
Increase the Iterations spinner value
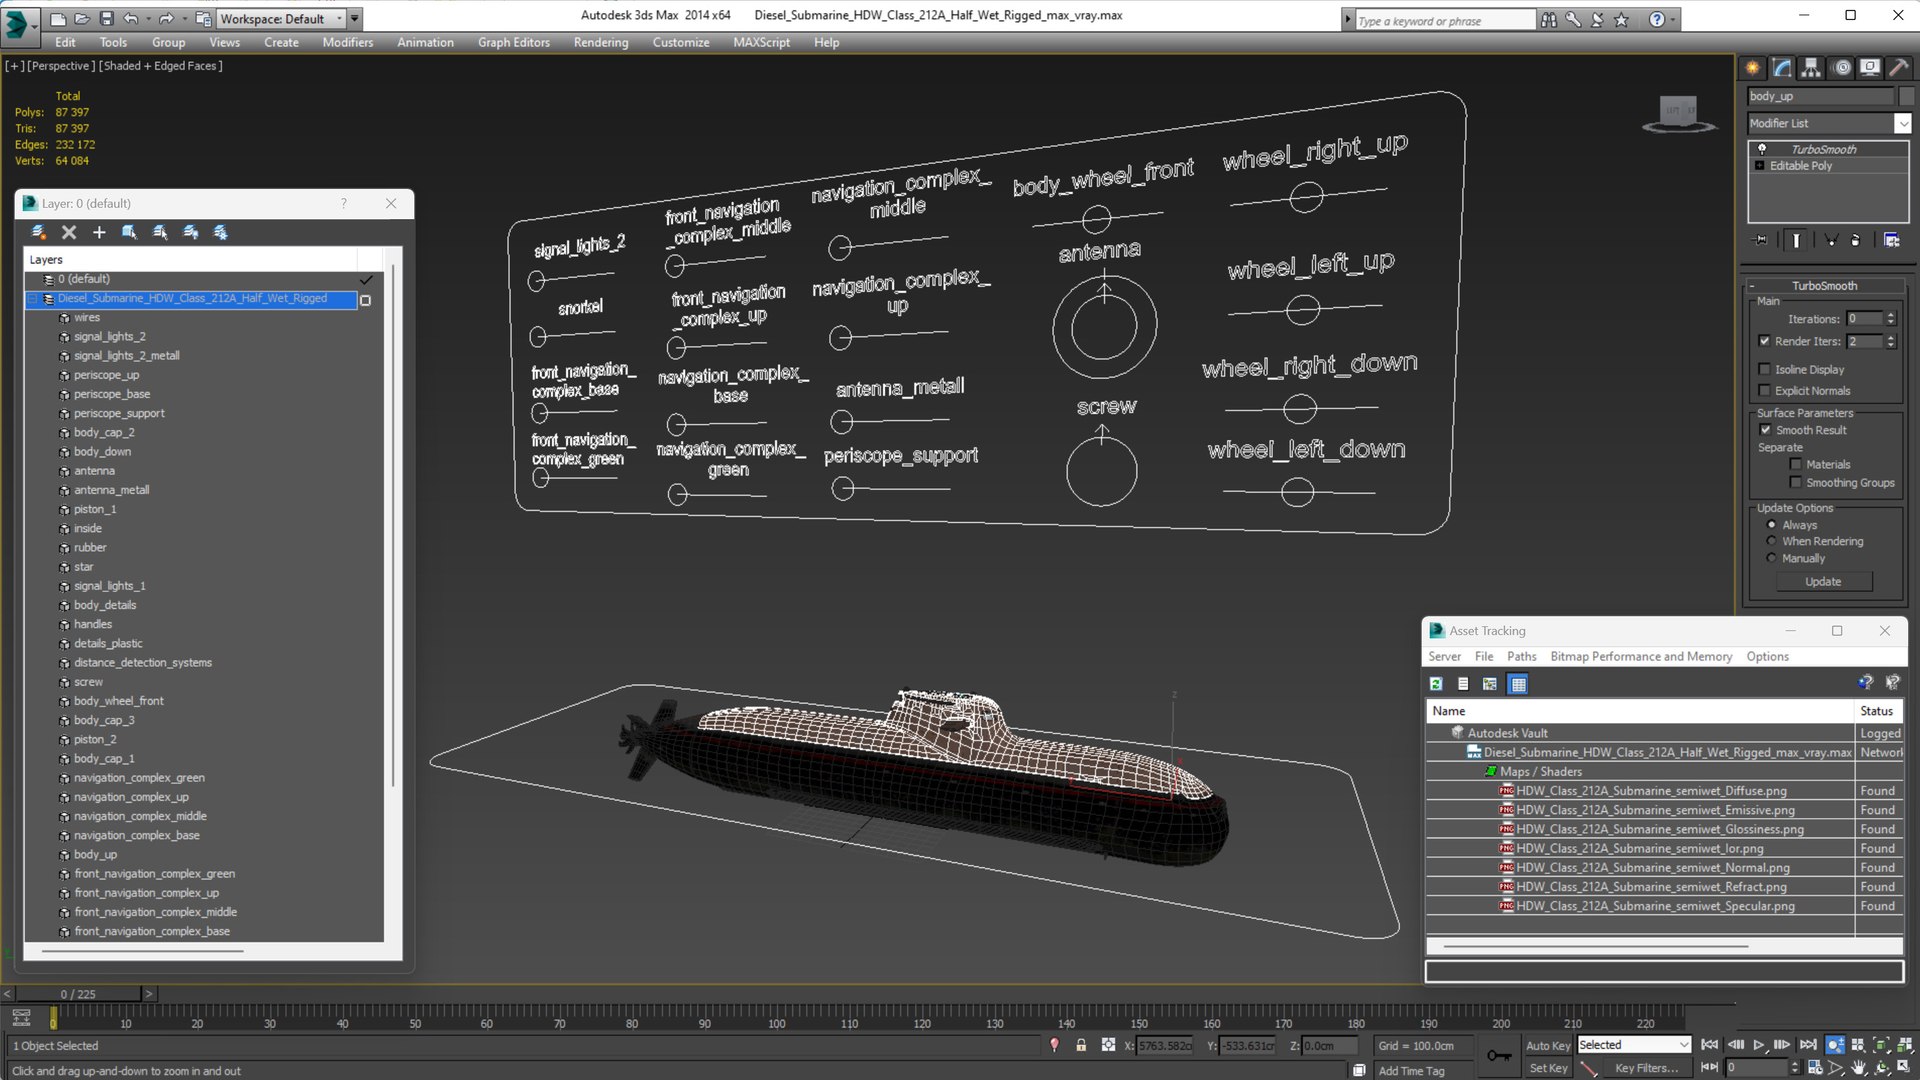[x=1890, y=315]
